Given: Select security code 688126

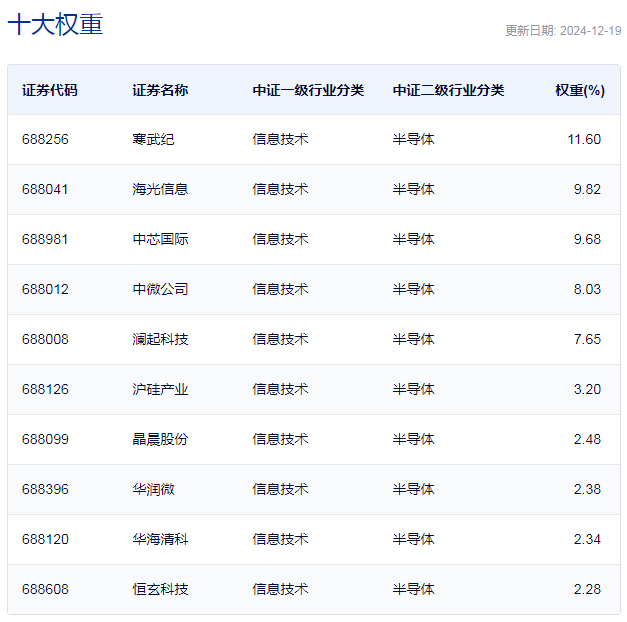Looking at the screenshot, I should pyautogui.click(x=45, y=389).
